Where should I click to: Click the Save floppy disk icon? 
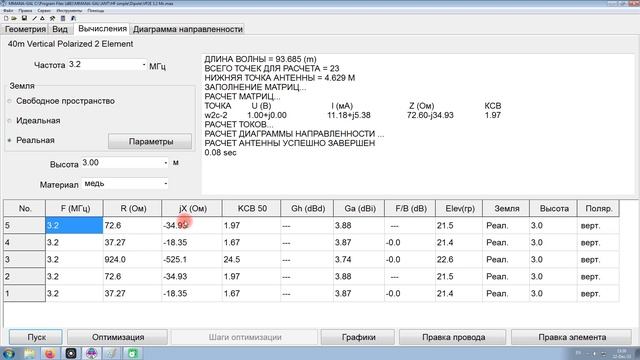coord(24,18)
